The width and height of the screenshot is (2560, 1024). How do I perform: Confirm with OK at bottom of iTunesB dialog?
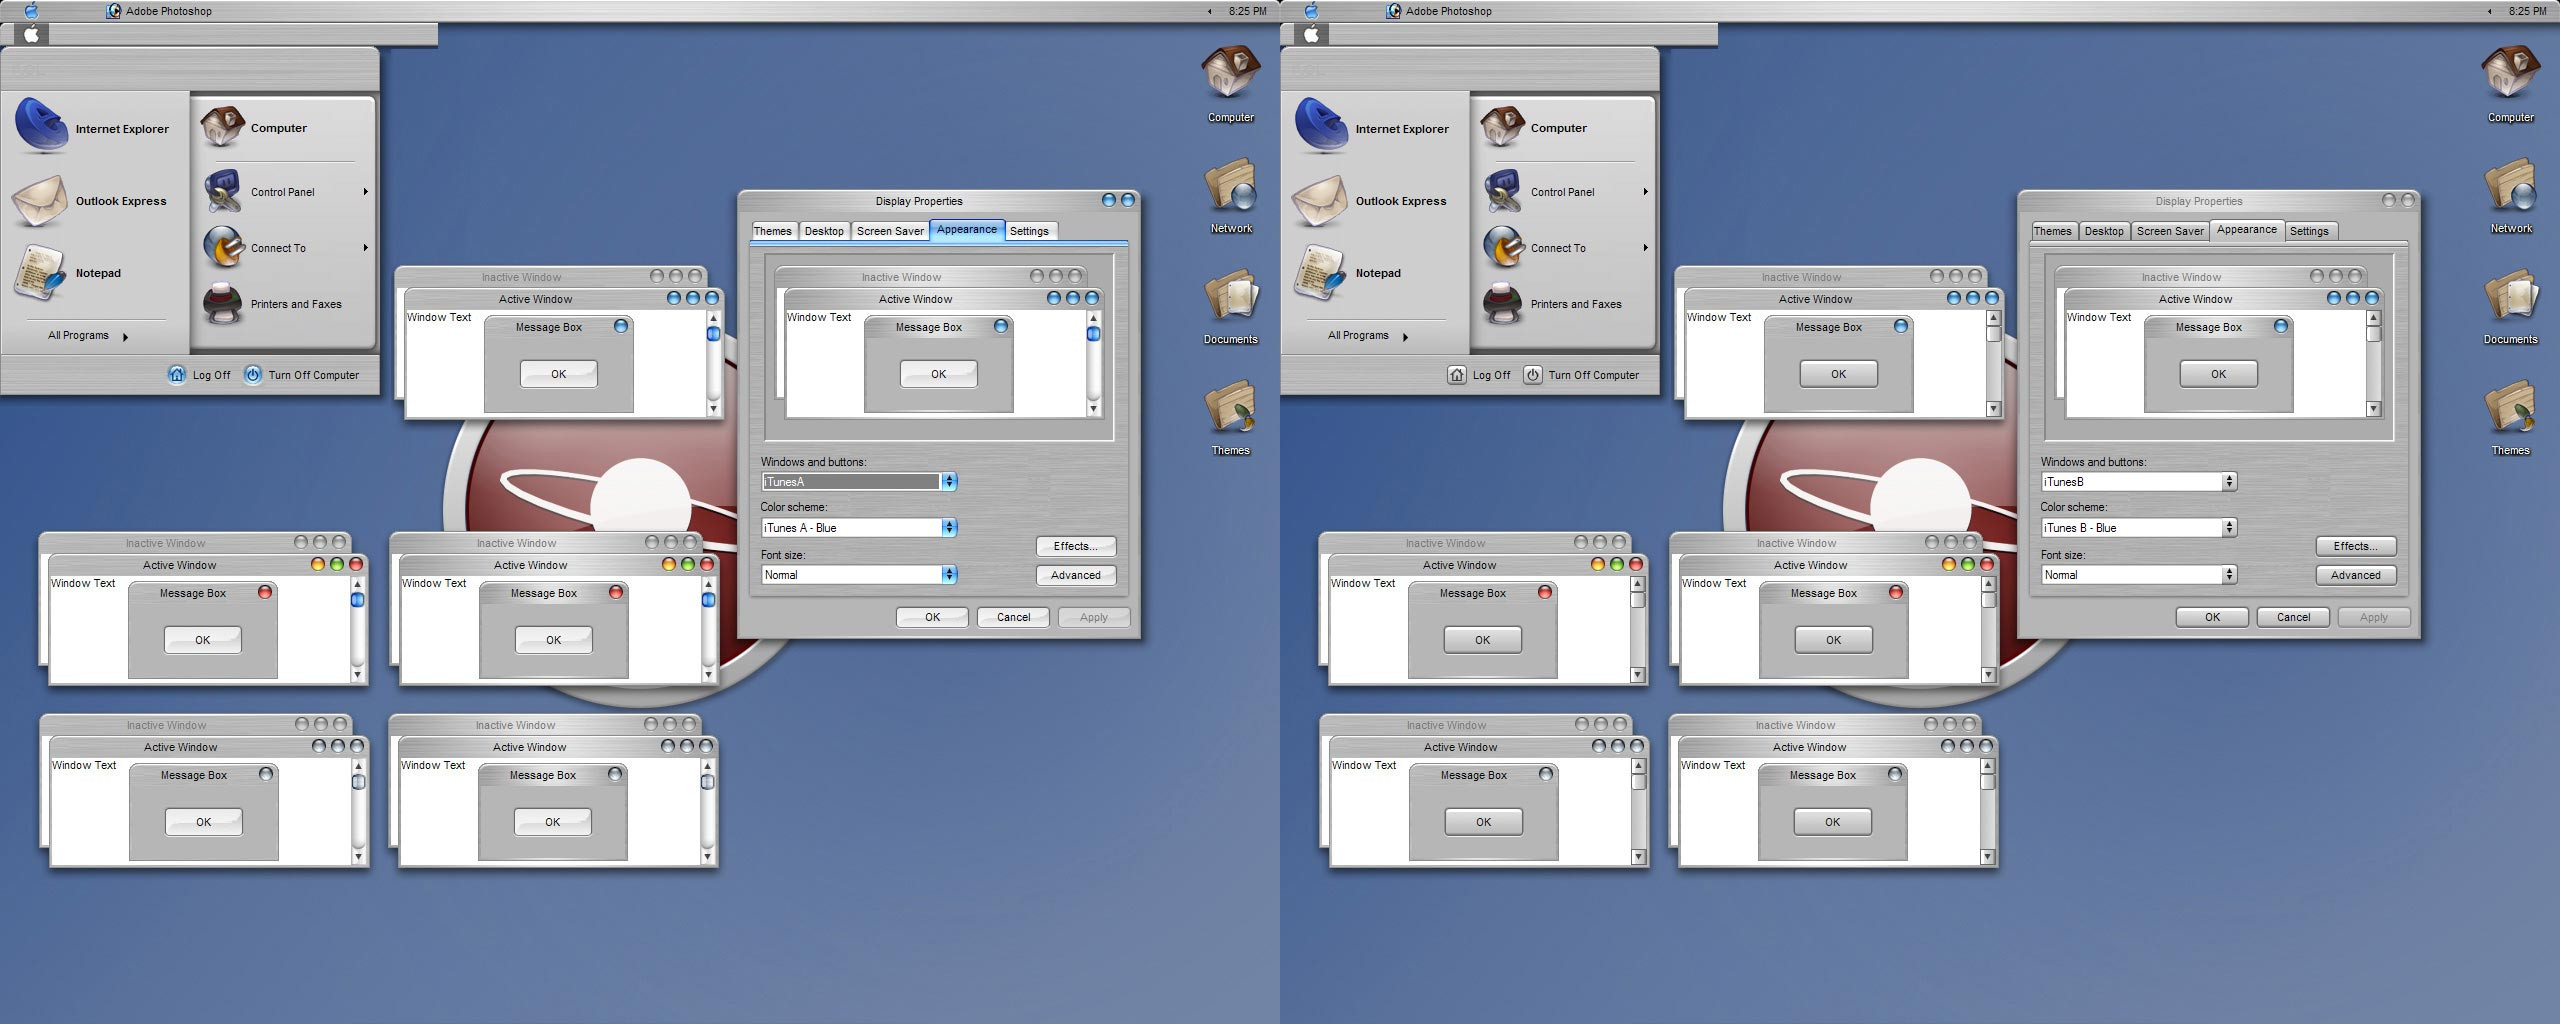(2212, 617)
